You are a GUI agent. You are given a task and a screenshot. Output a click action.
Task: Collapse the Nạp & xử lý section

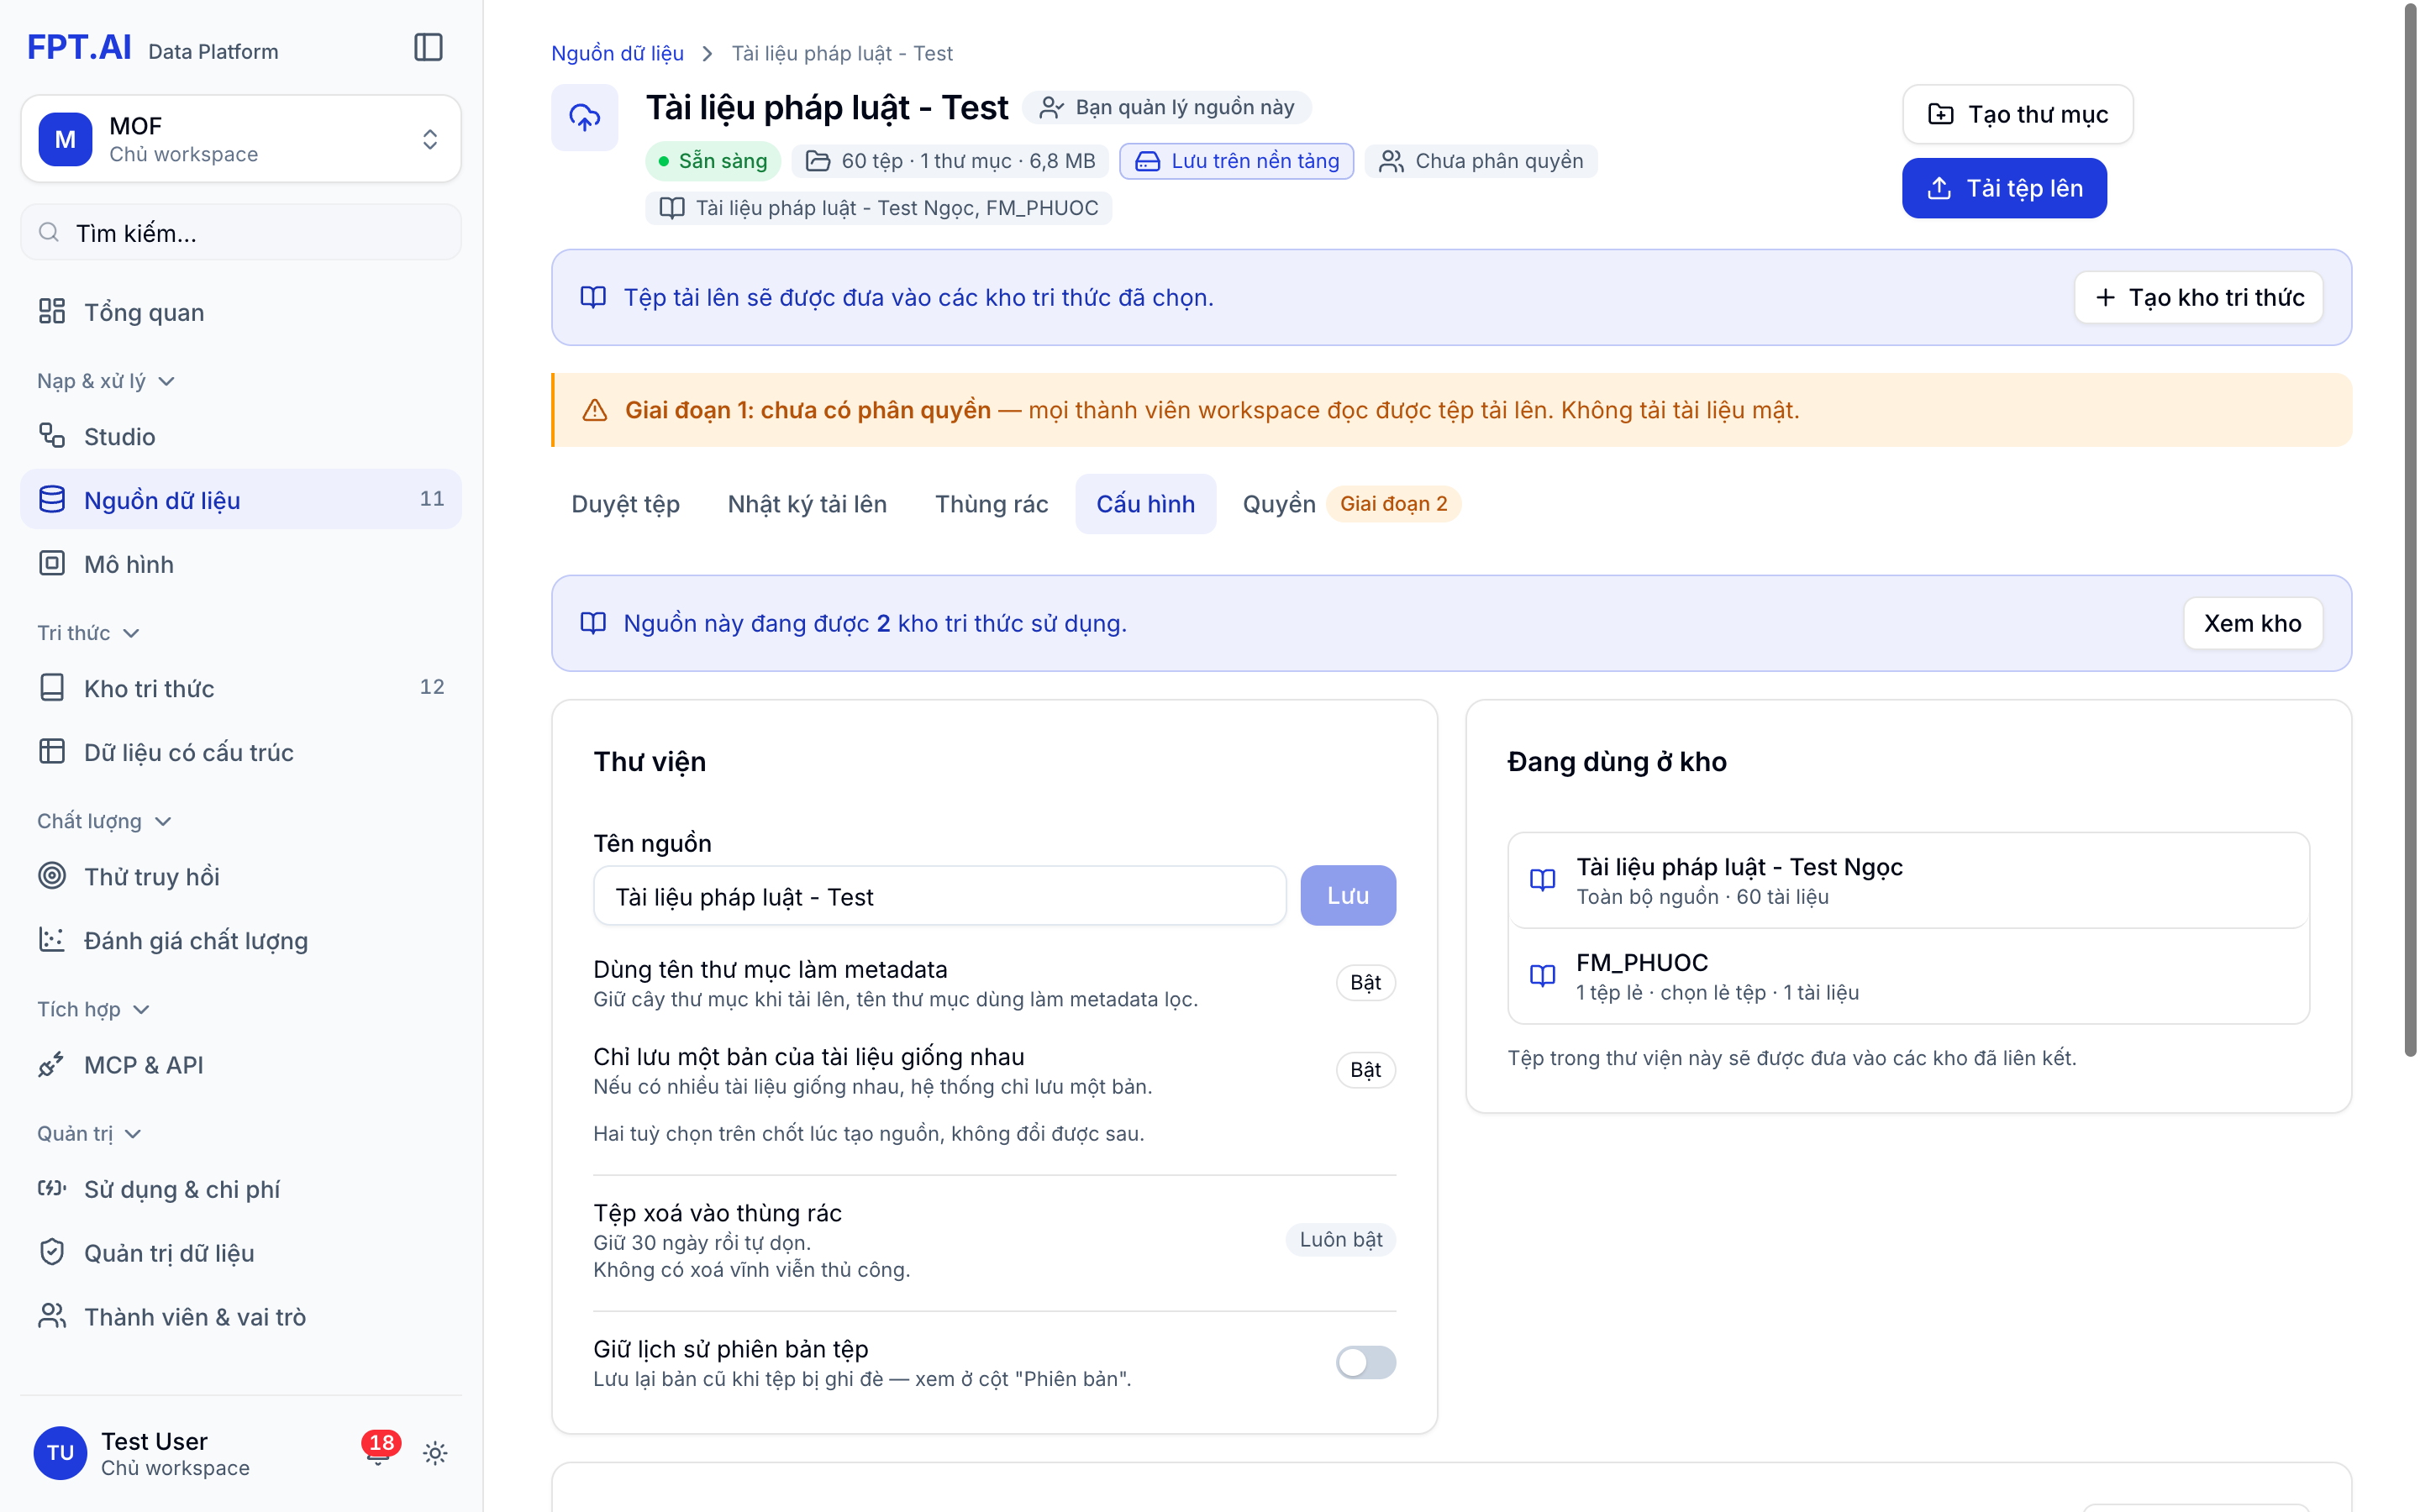click(x=106, y=381)
